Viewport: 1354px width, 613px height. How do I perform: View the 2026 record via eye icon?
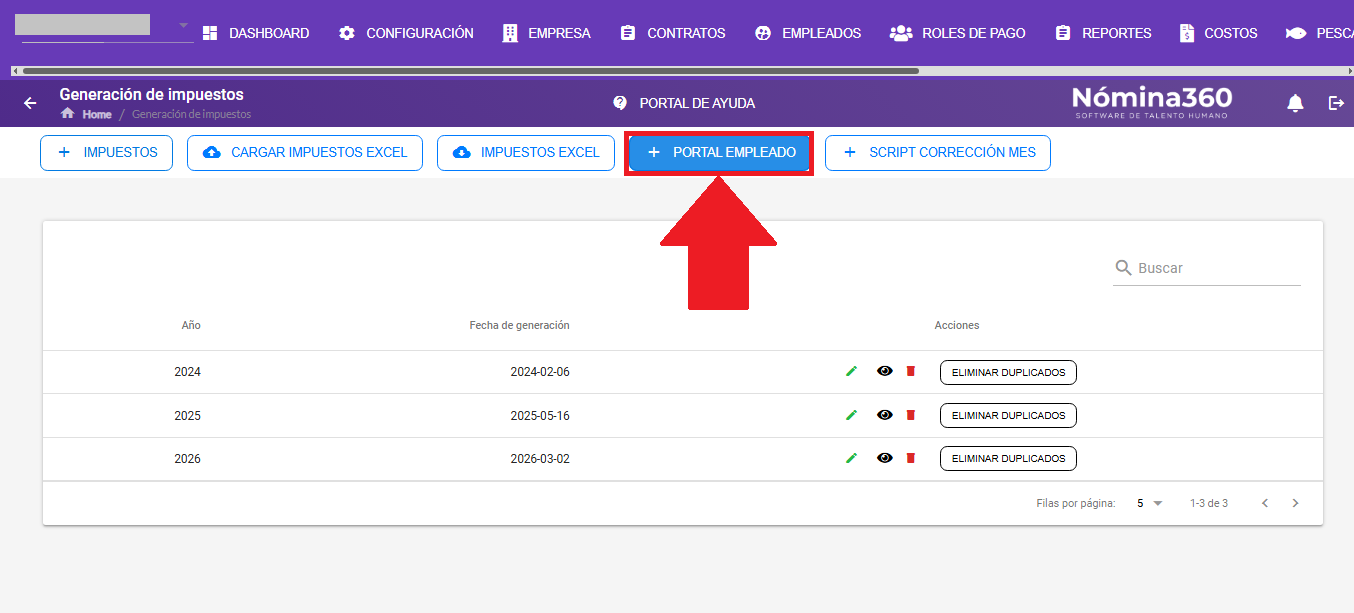884,458
